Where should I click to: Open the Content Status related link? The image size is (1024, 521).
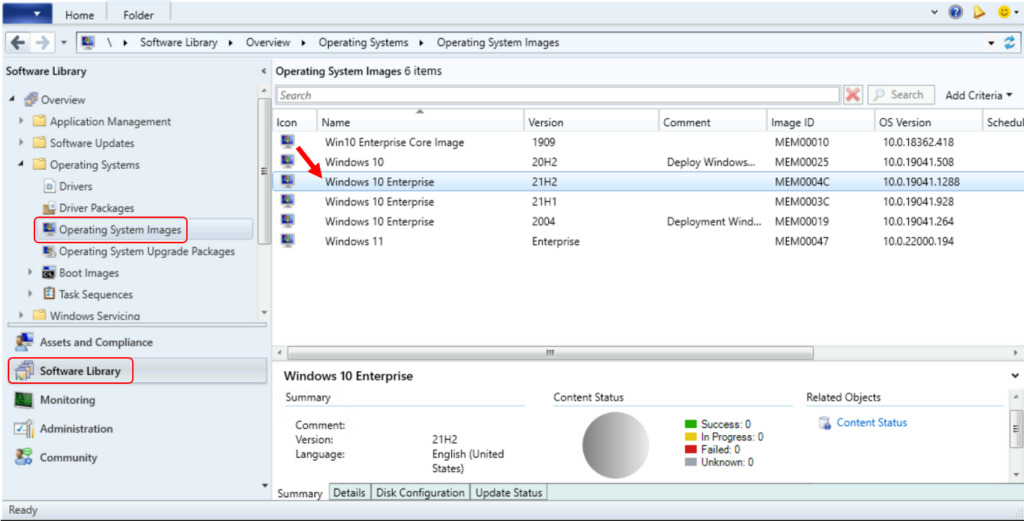click(871, 422)
